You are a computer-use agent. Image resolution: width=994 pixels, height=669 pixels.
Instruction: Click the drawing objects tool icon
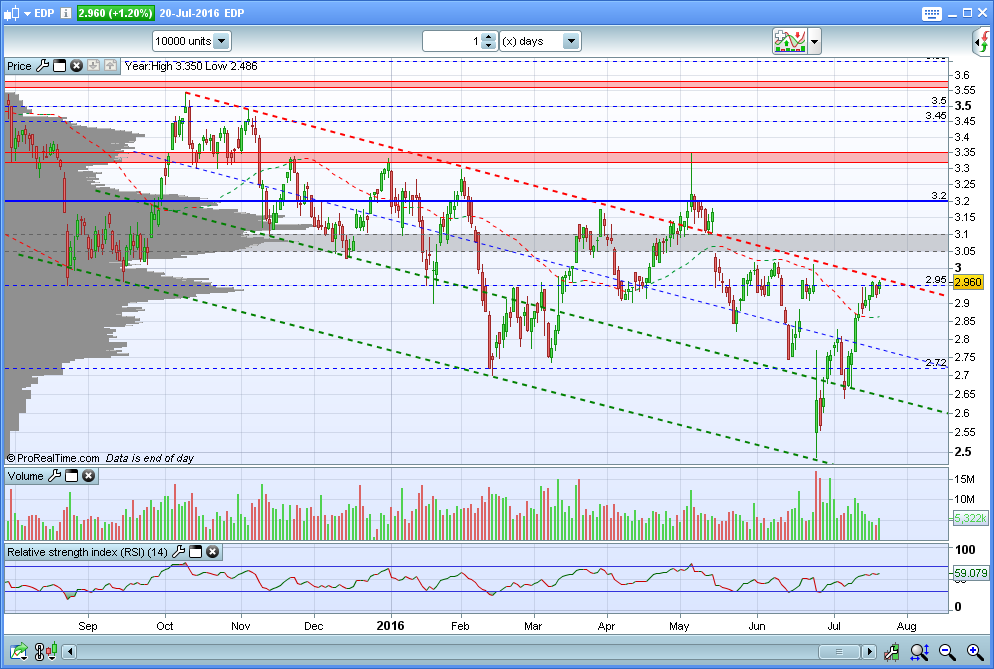891,651
